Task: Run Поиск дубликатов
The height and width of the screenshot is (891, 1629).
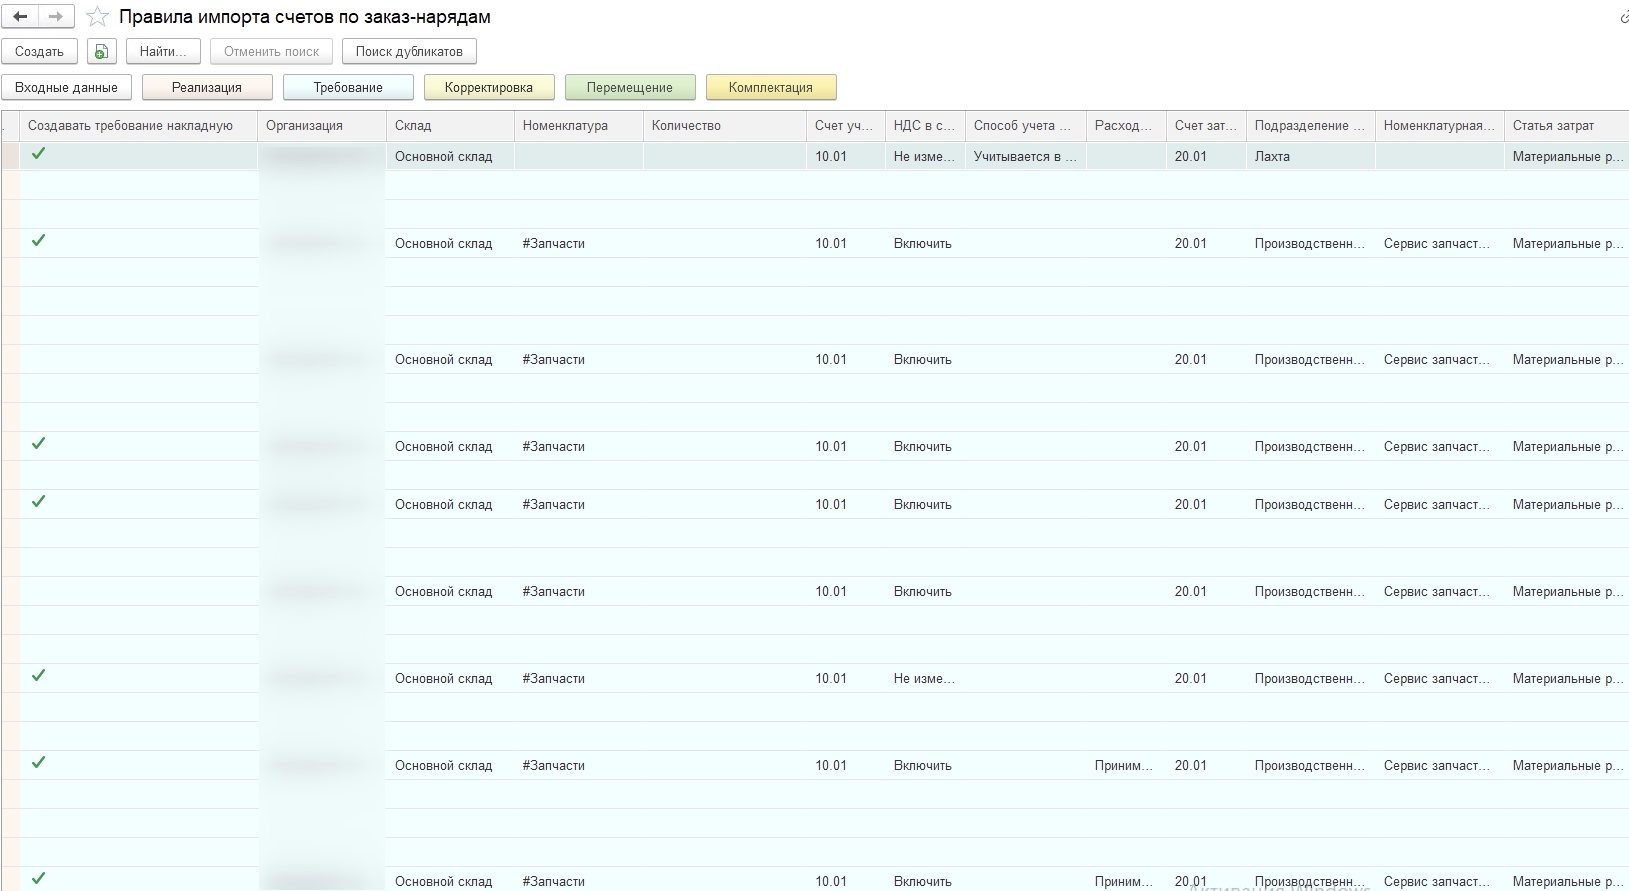Action: [409, 52]
